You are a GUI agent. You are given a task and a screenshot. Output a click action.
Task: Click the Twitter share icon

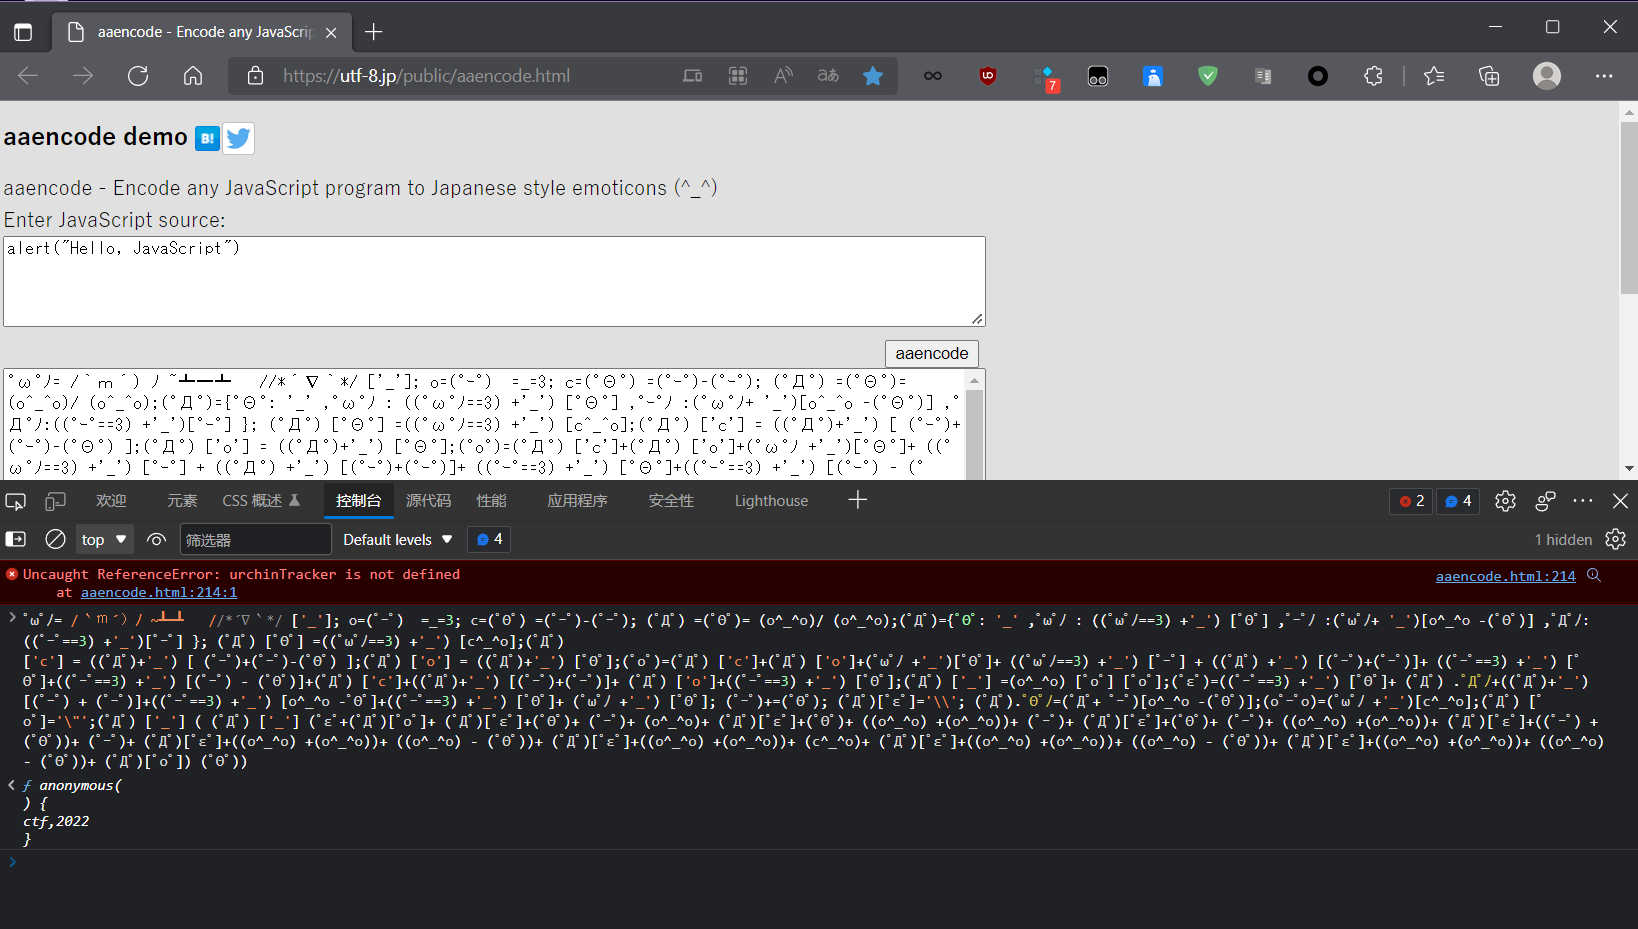pyautogui.click(x=238, y=138)
